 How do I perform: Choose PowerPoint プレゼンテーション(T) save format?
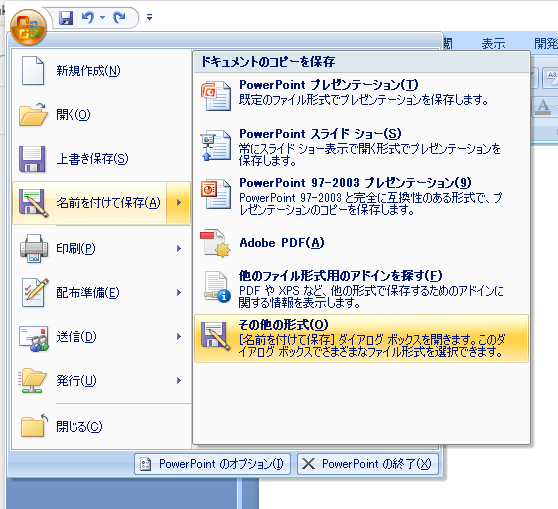[361, 93]
